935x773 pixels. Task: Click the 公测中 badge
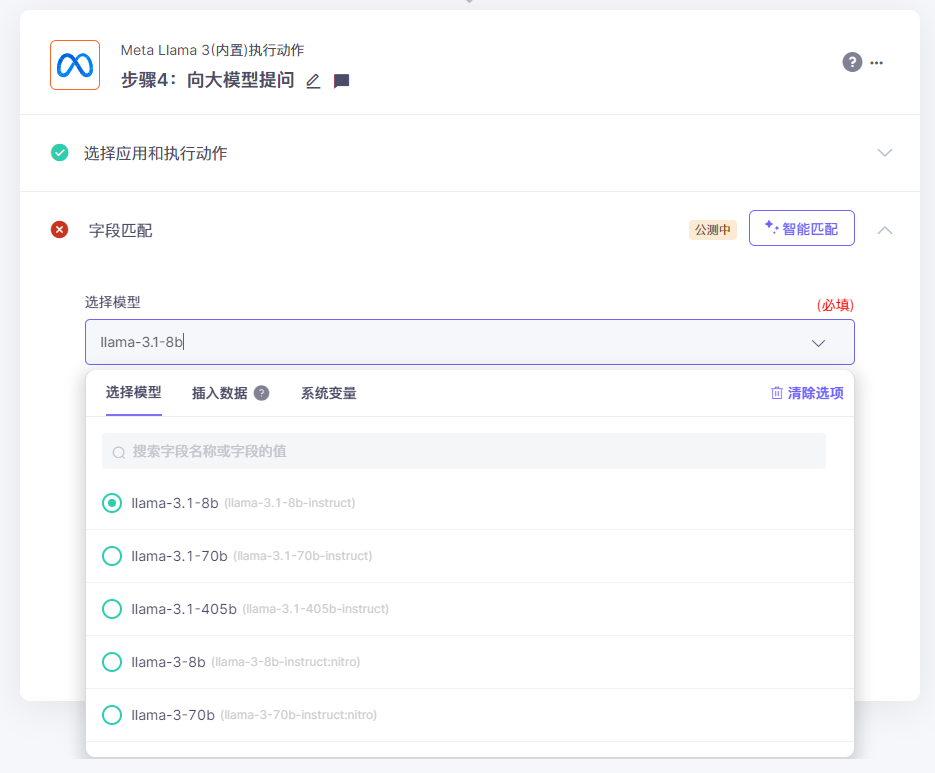point(713,230)
